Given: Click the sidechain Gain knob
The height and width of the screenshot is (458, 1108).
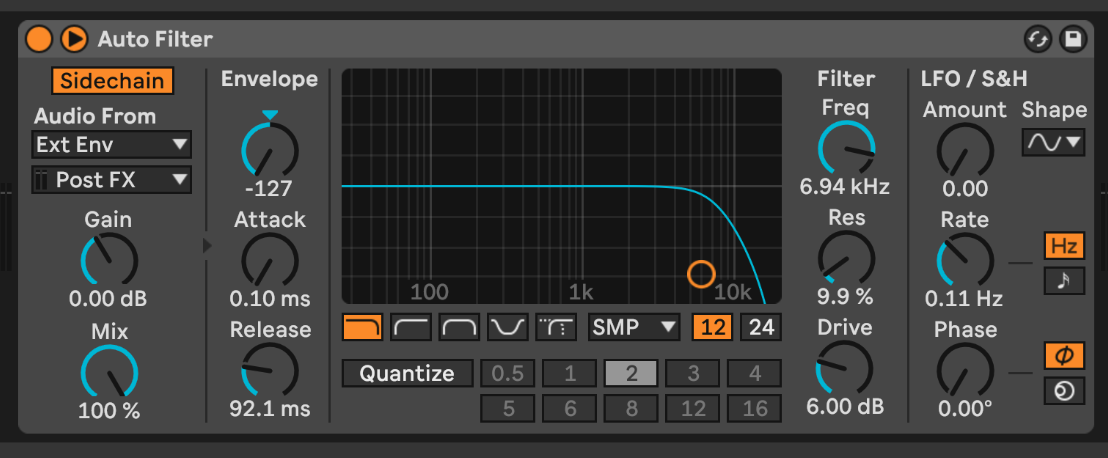Looking at the screenshot, I should [109, 259].
